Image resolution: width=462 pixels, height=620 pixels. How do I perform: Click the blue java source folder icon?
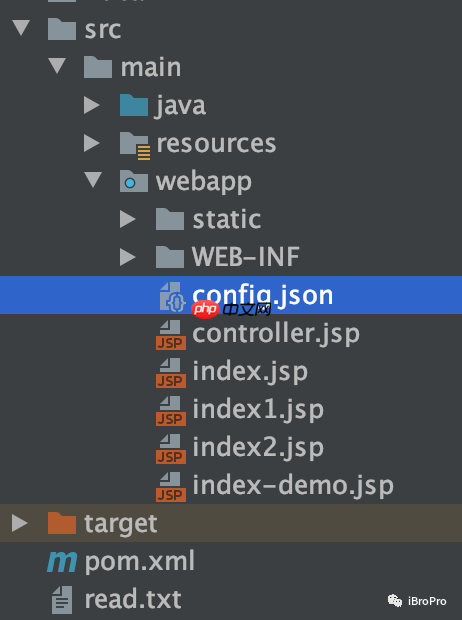pyautogui.click(x=134, y=105)
